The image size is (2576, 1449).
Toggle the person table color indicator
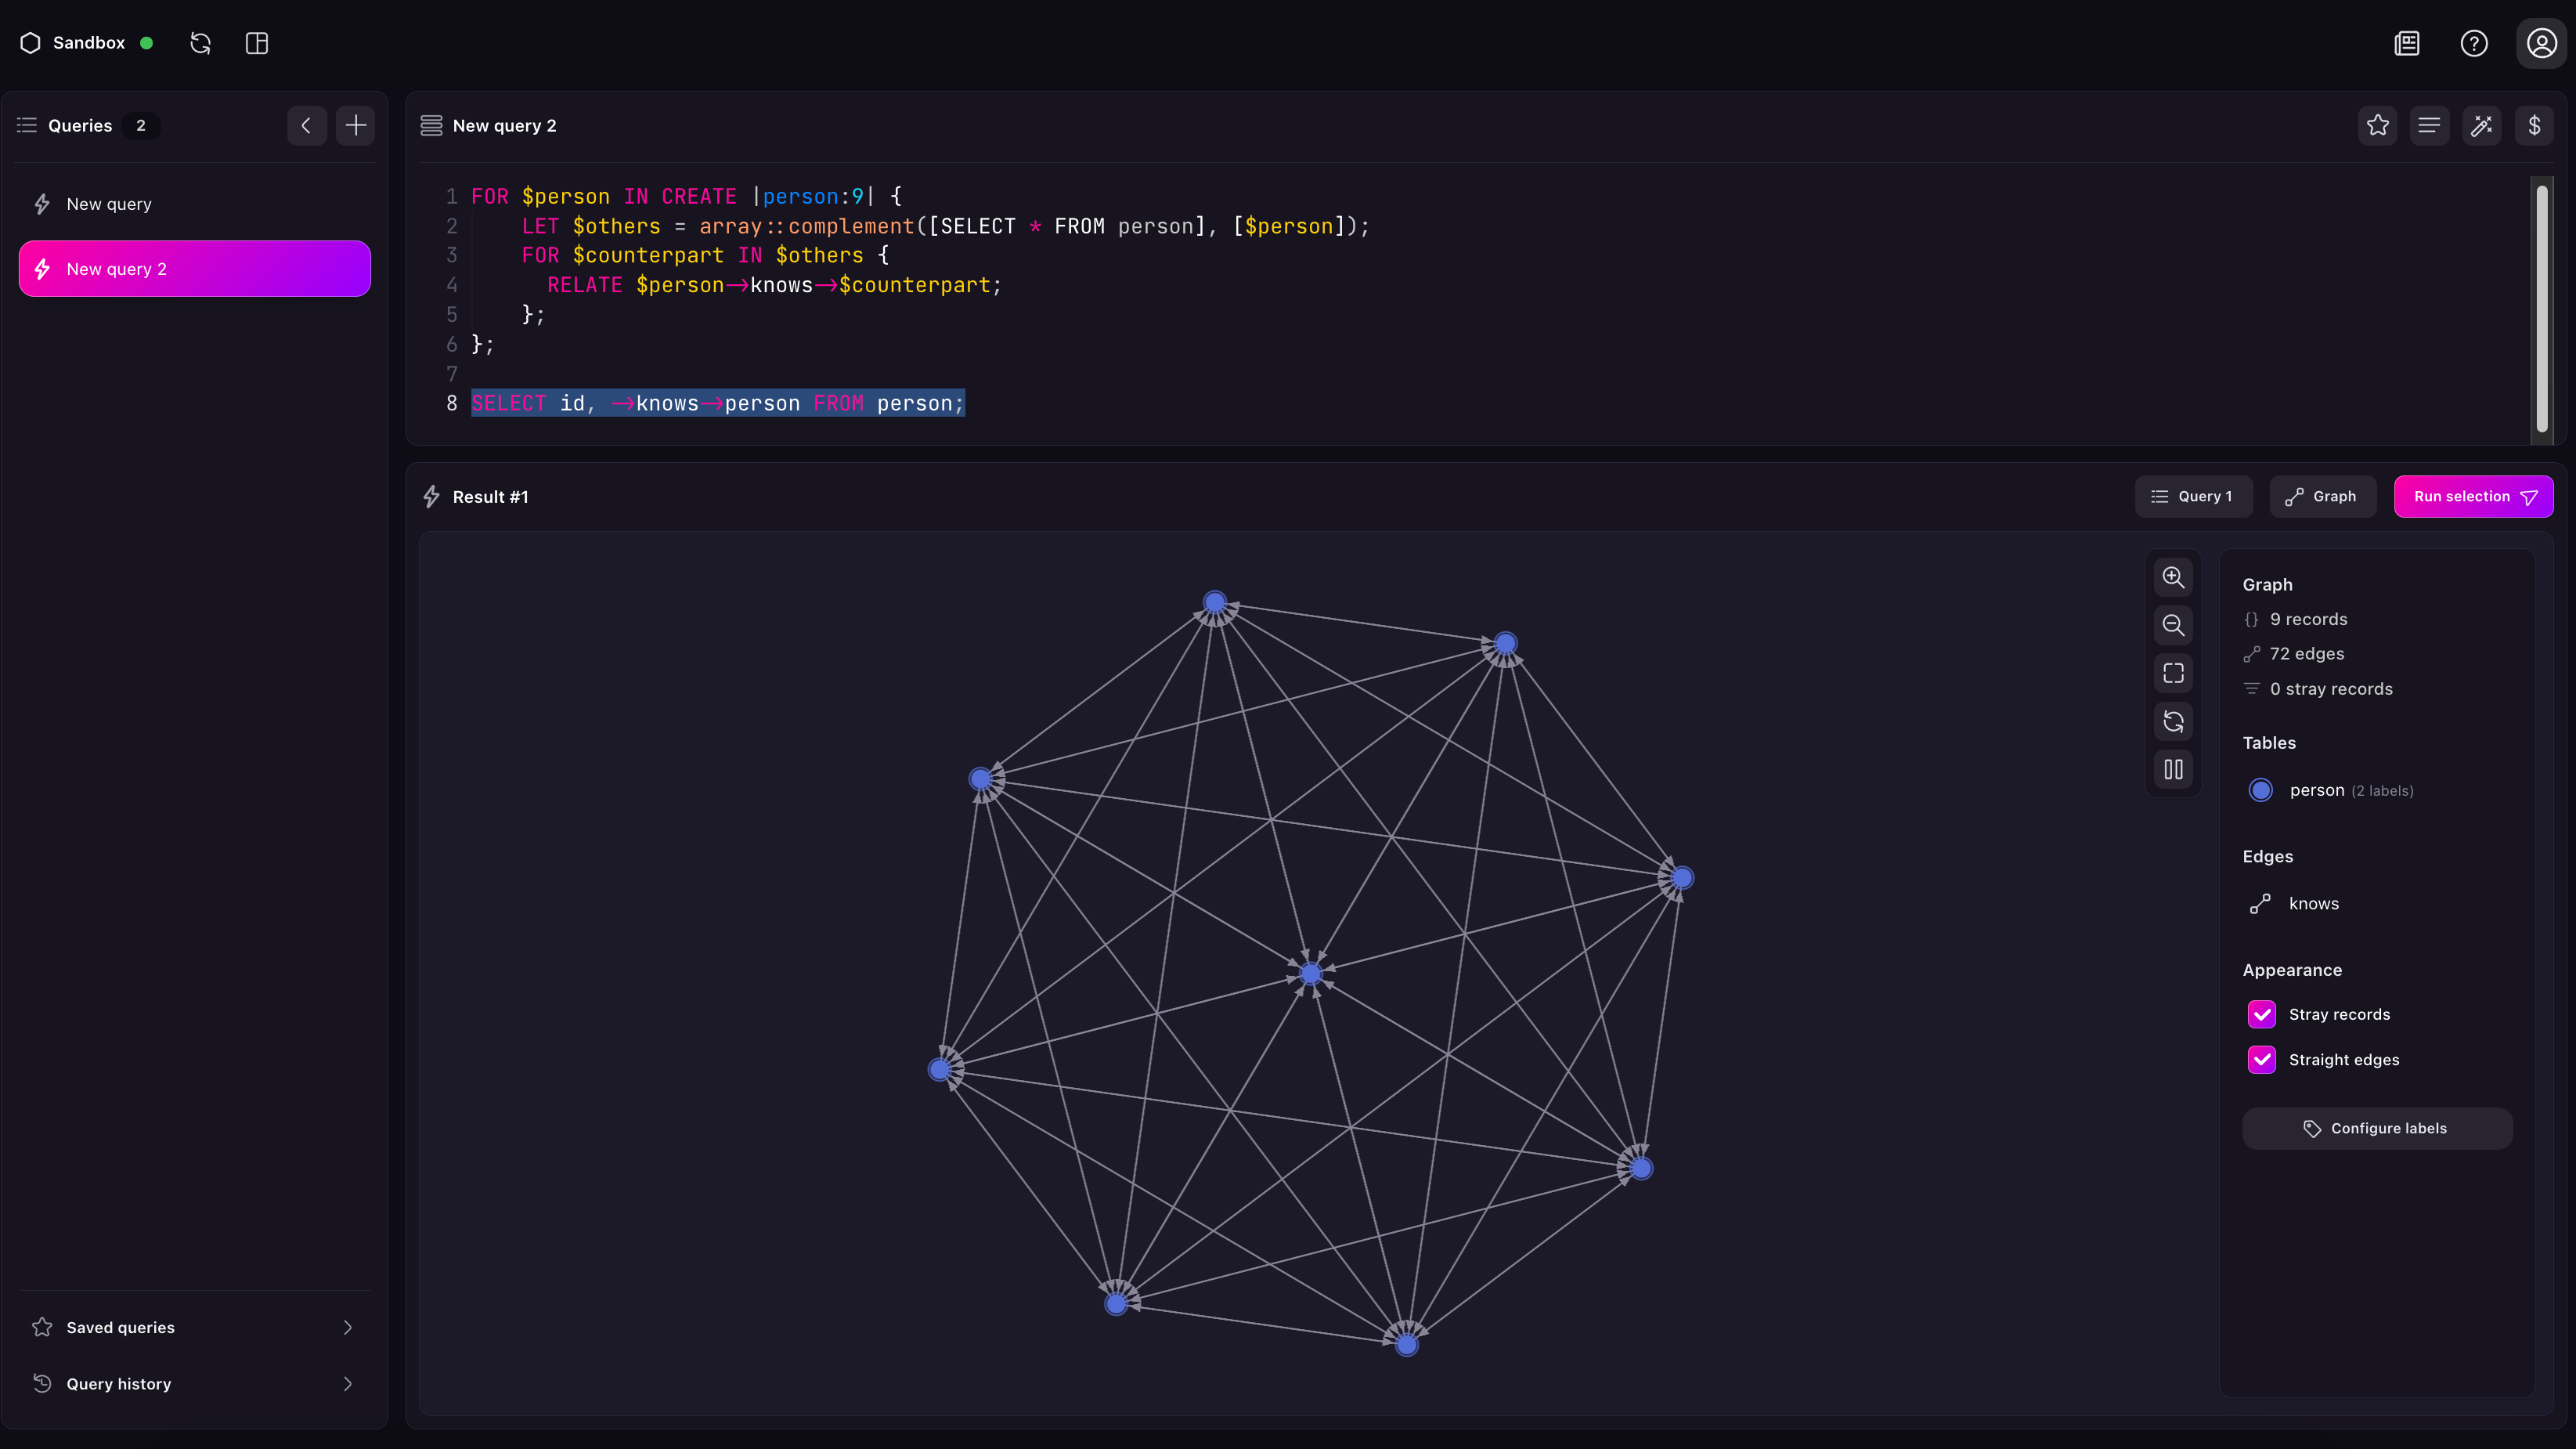(2262, 789)
